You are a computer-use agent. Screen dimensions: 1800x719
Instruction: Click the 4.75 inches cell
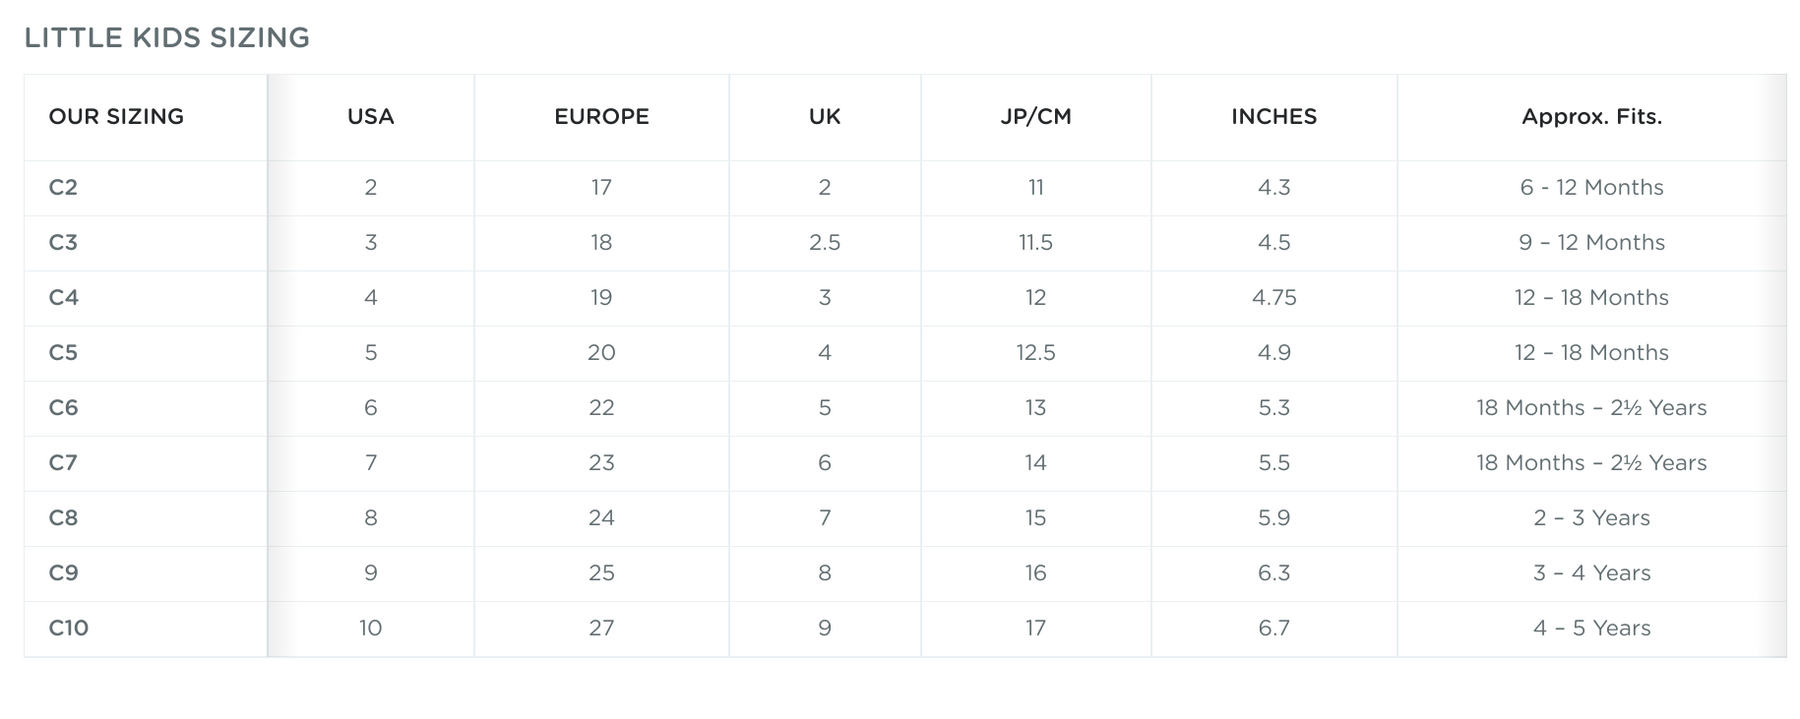[1273, 297]
